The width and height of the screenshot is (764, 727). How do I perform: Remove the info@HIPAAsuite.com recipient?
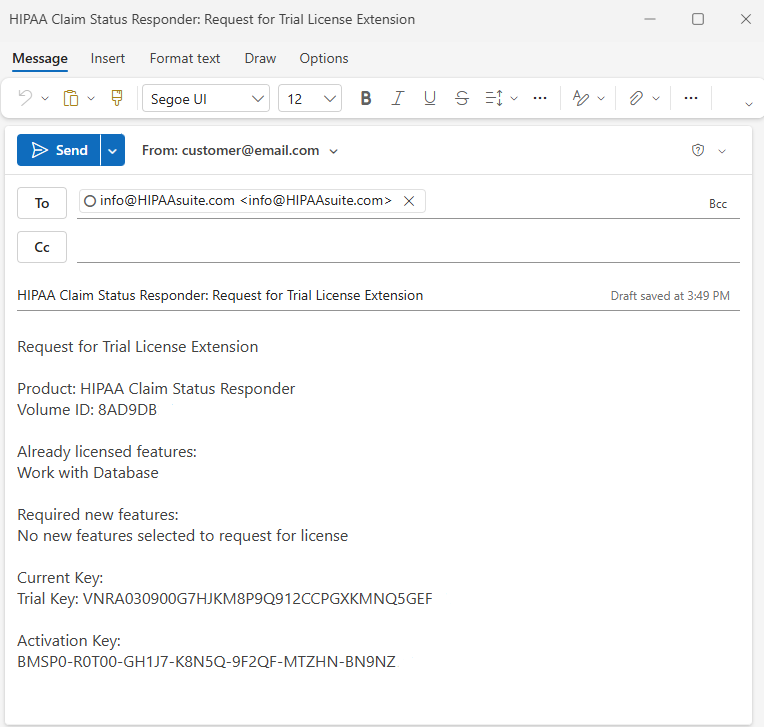[x=409, y=201]
